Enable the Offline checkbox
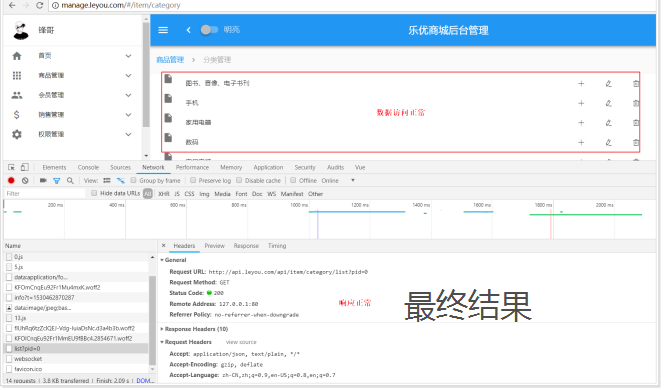 click(x=293, y=180)
